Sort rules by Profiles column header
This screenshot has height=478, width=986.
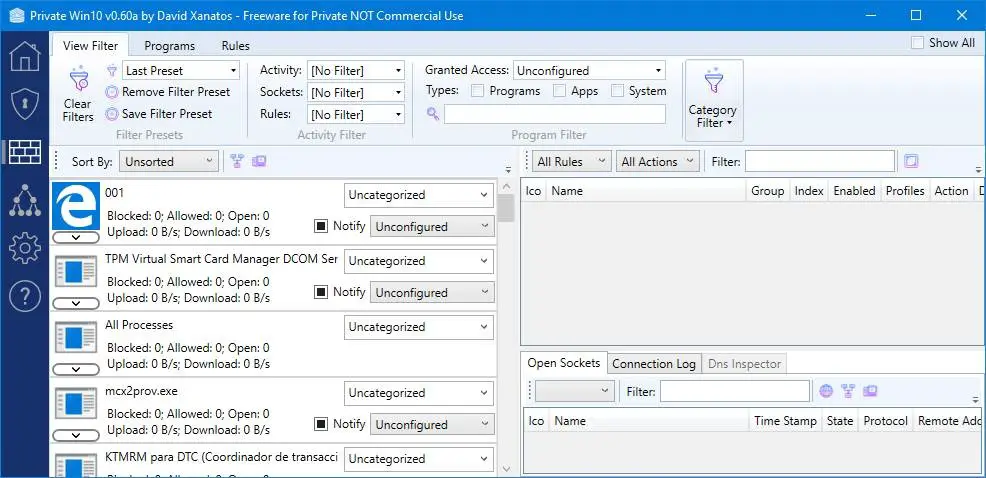tap(905, 191)
